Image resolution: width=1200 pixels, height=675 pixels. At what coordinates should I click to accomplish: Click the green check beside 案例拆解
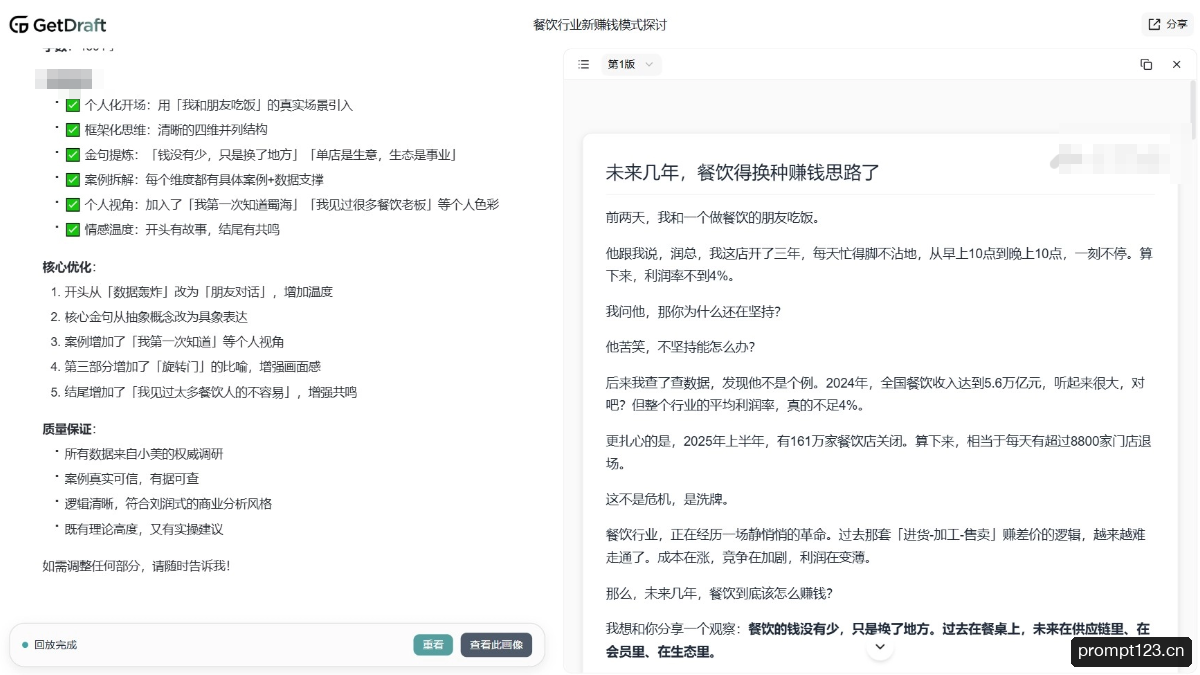72,180
